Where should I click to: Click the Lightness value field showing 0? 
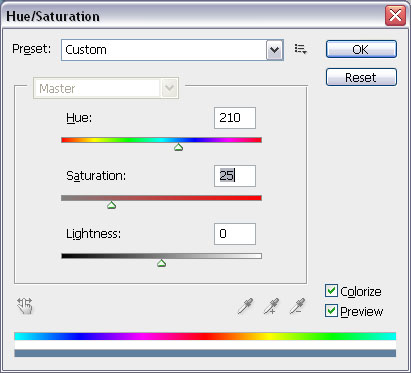coord(235,234)
